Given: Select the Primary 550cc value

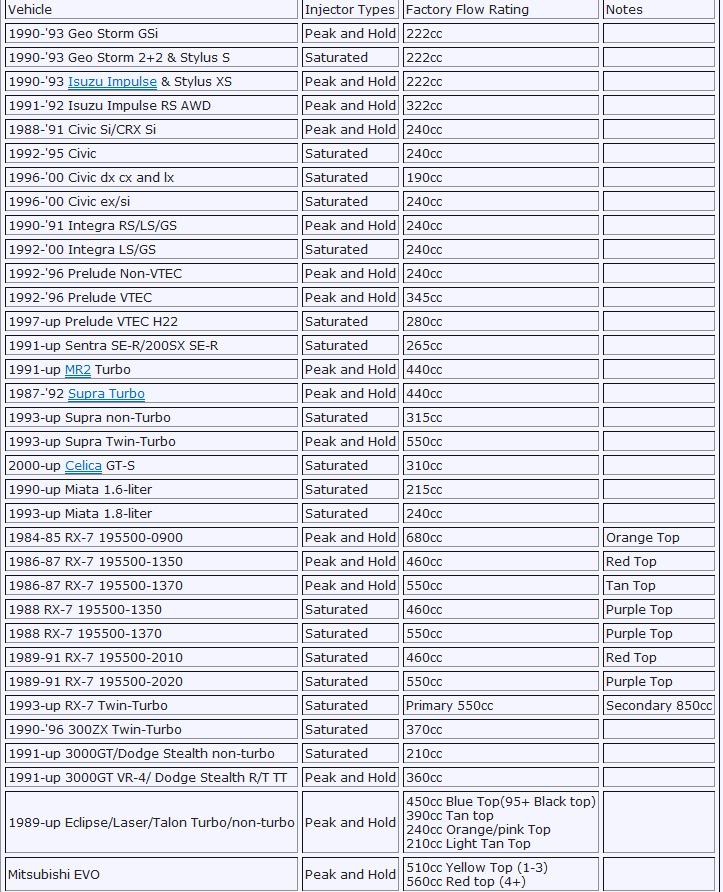Looking at the screenshot, I should click(501, 705).
